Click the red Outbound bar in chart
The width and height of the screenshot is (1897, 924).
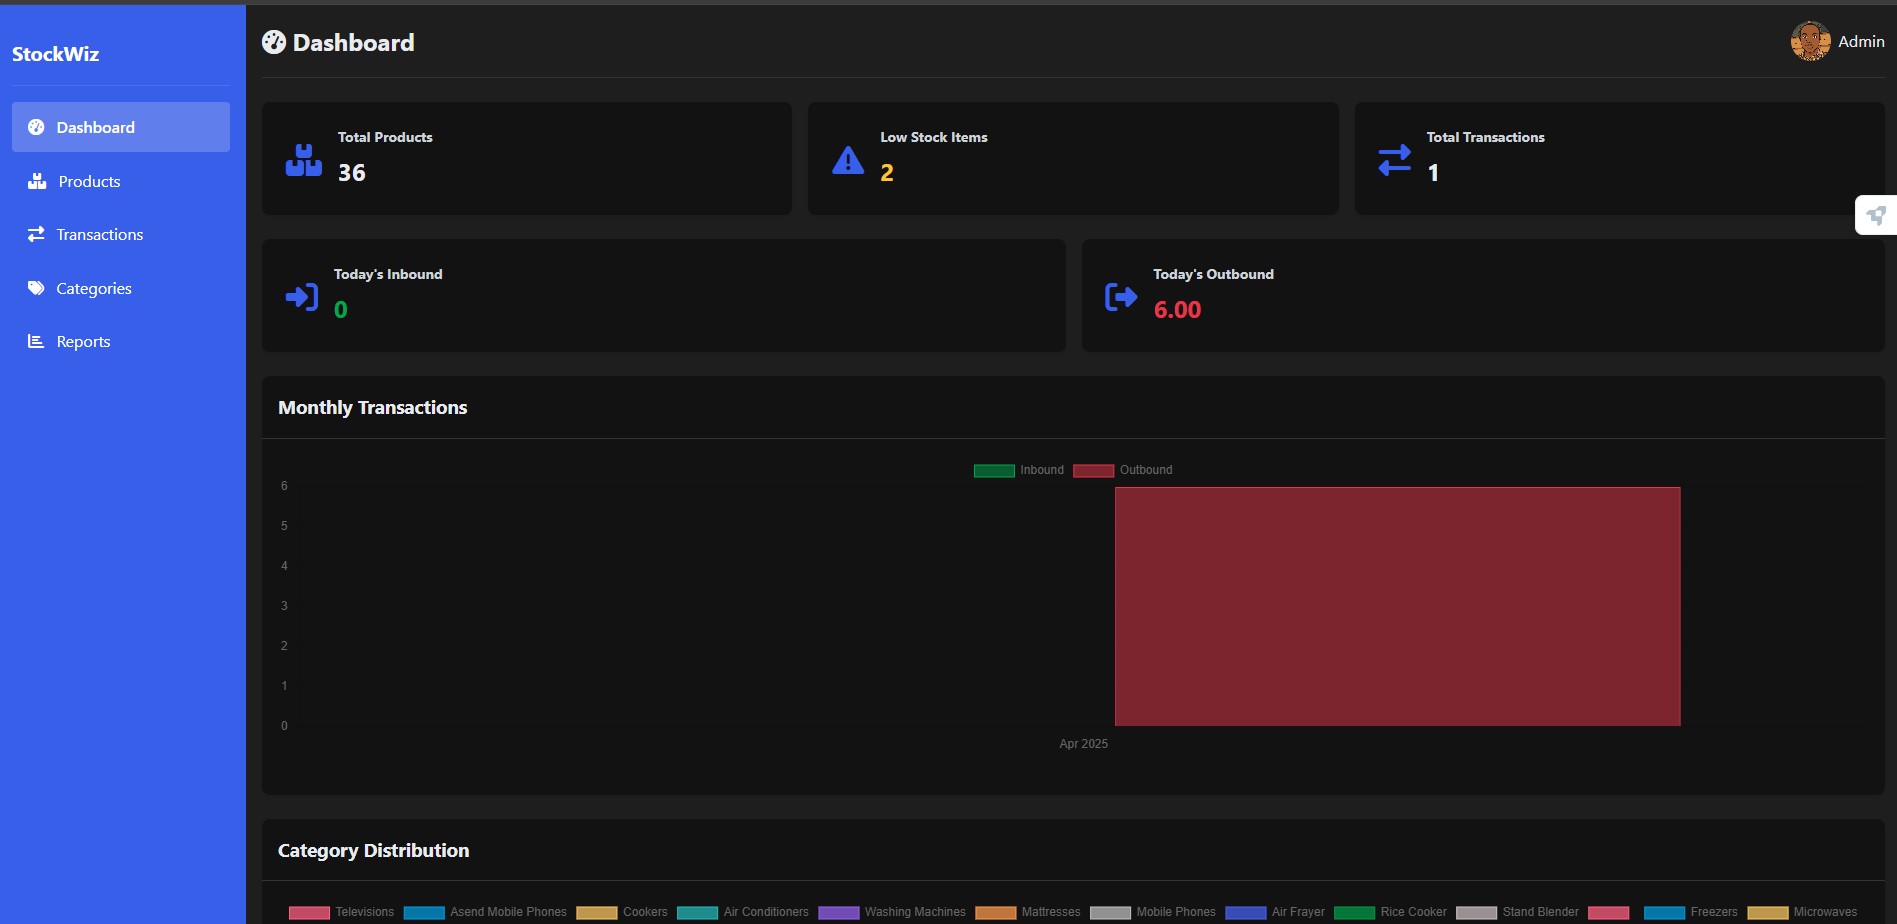pos(1397,606)
